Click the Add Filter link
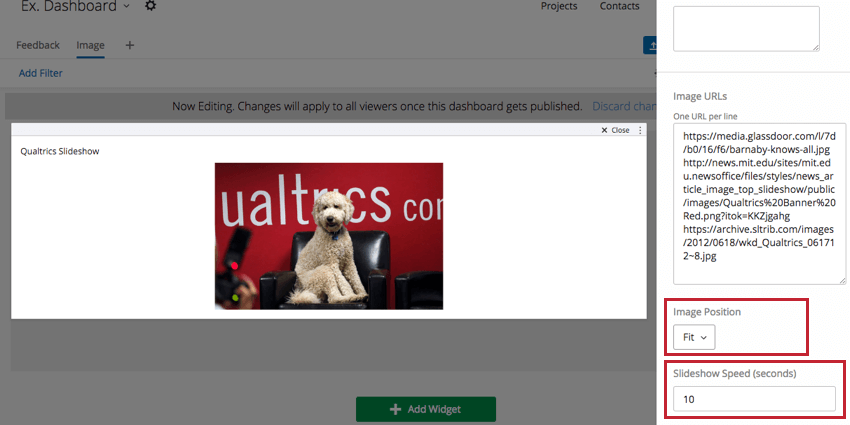The image size is (850, 425). (x=41, y=73)
